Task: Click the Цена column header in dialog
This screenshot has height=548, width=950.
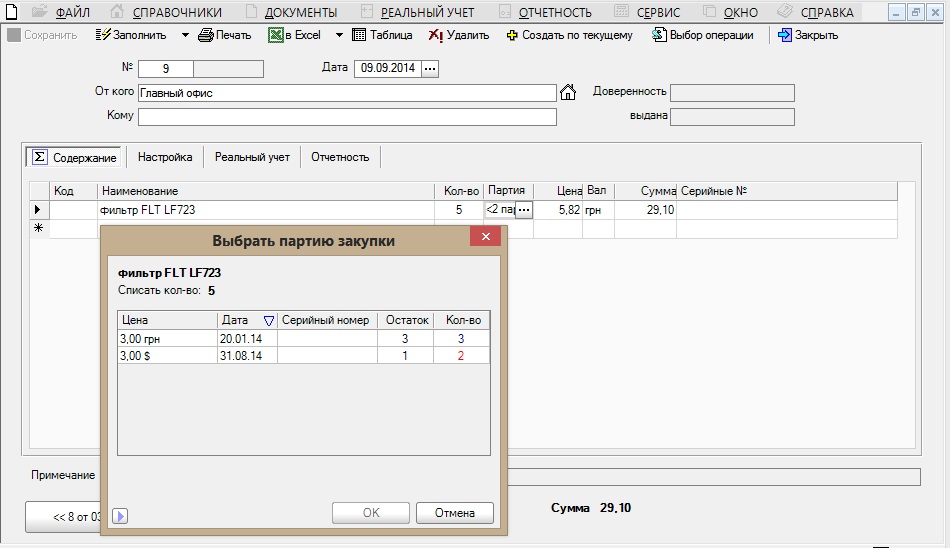Action: click(x=167, y=320)
